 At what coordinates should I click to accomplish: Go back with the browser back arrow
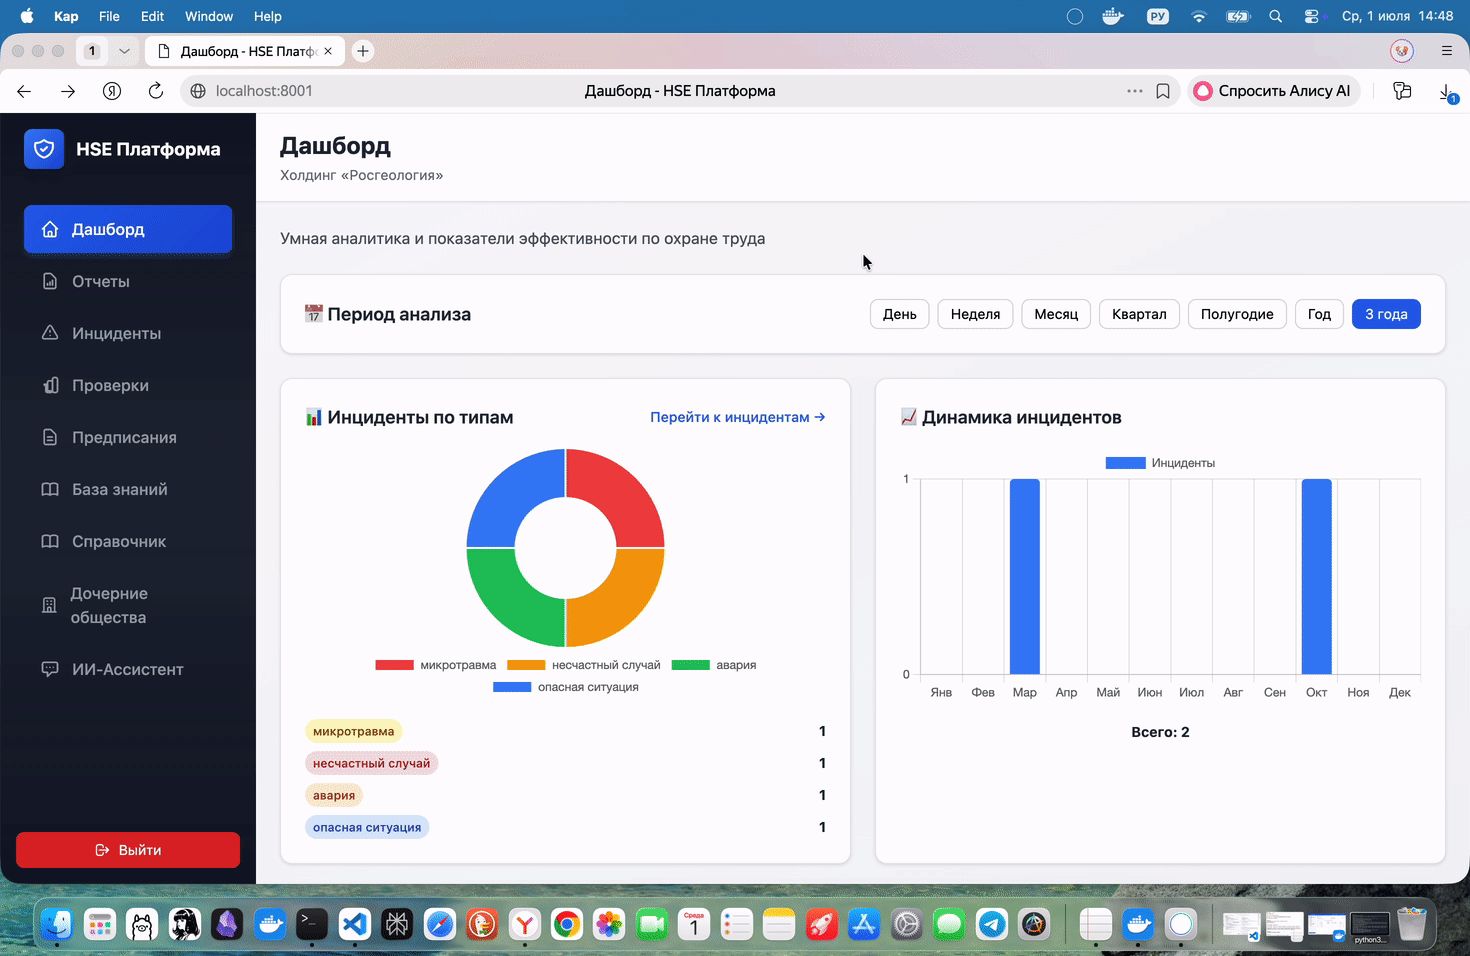click(x=24, y=91)
